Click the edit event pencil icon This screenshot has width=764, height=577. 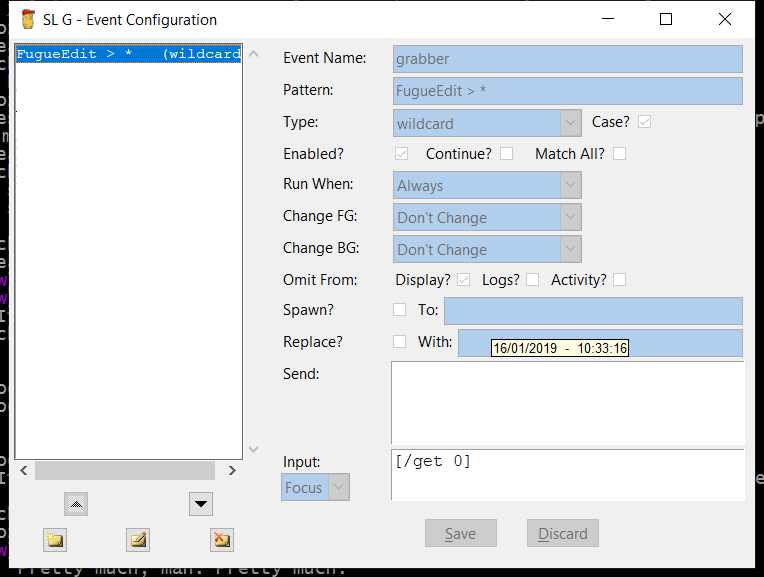[138, 540]
